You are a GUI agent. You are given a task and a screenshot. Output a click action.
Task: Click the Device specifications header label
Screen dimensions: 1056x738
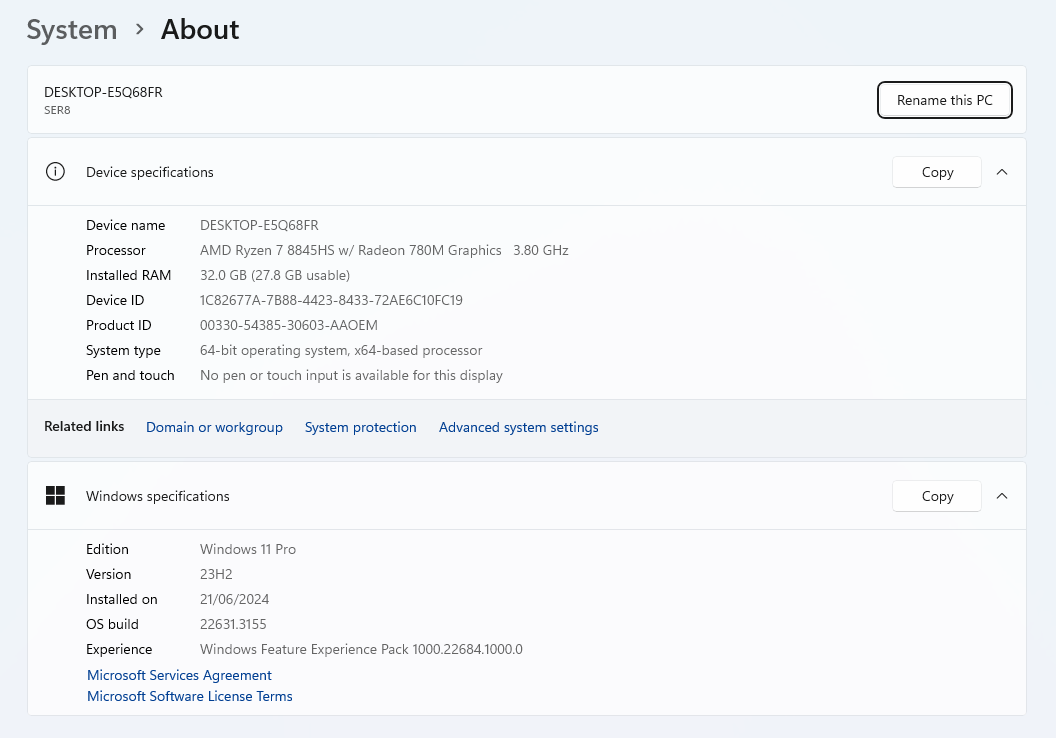click(x=150, y=172)
